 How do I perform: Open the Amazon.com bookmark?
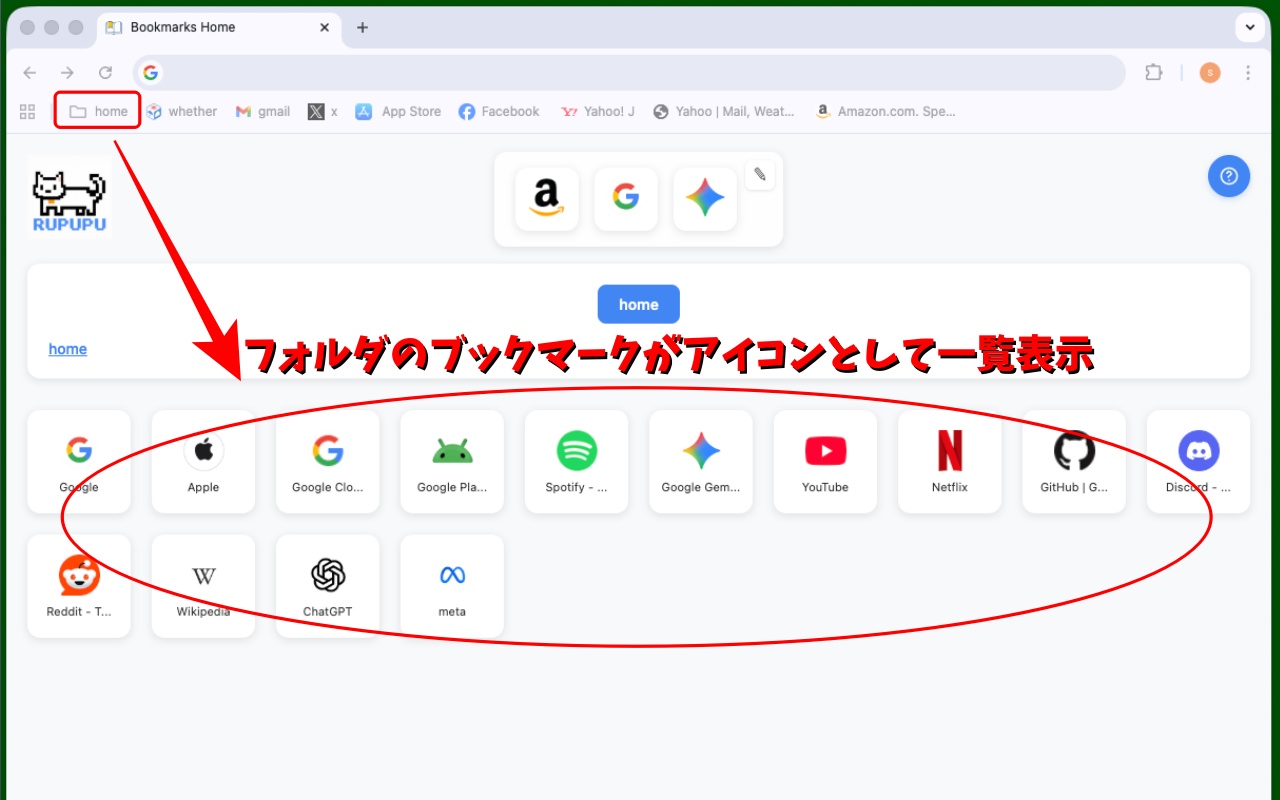click(x=886, y=111)
